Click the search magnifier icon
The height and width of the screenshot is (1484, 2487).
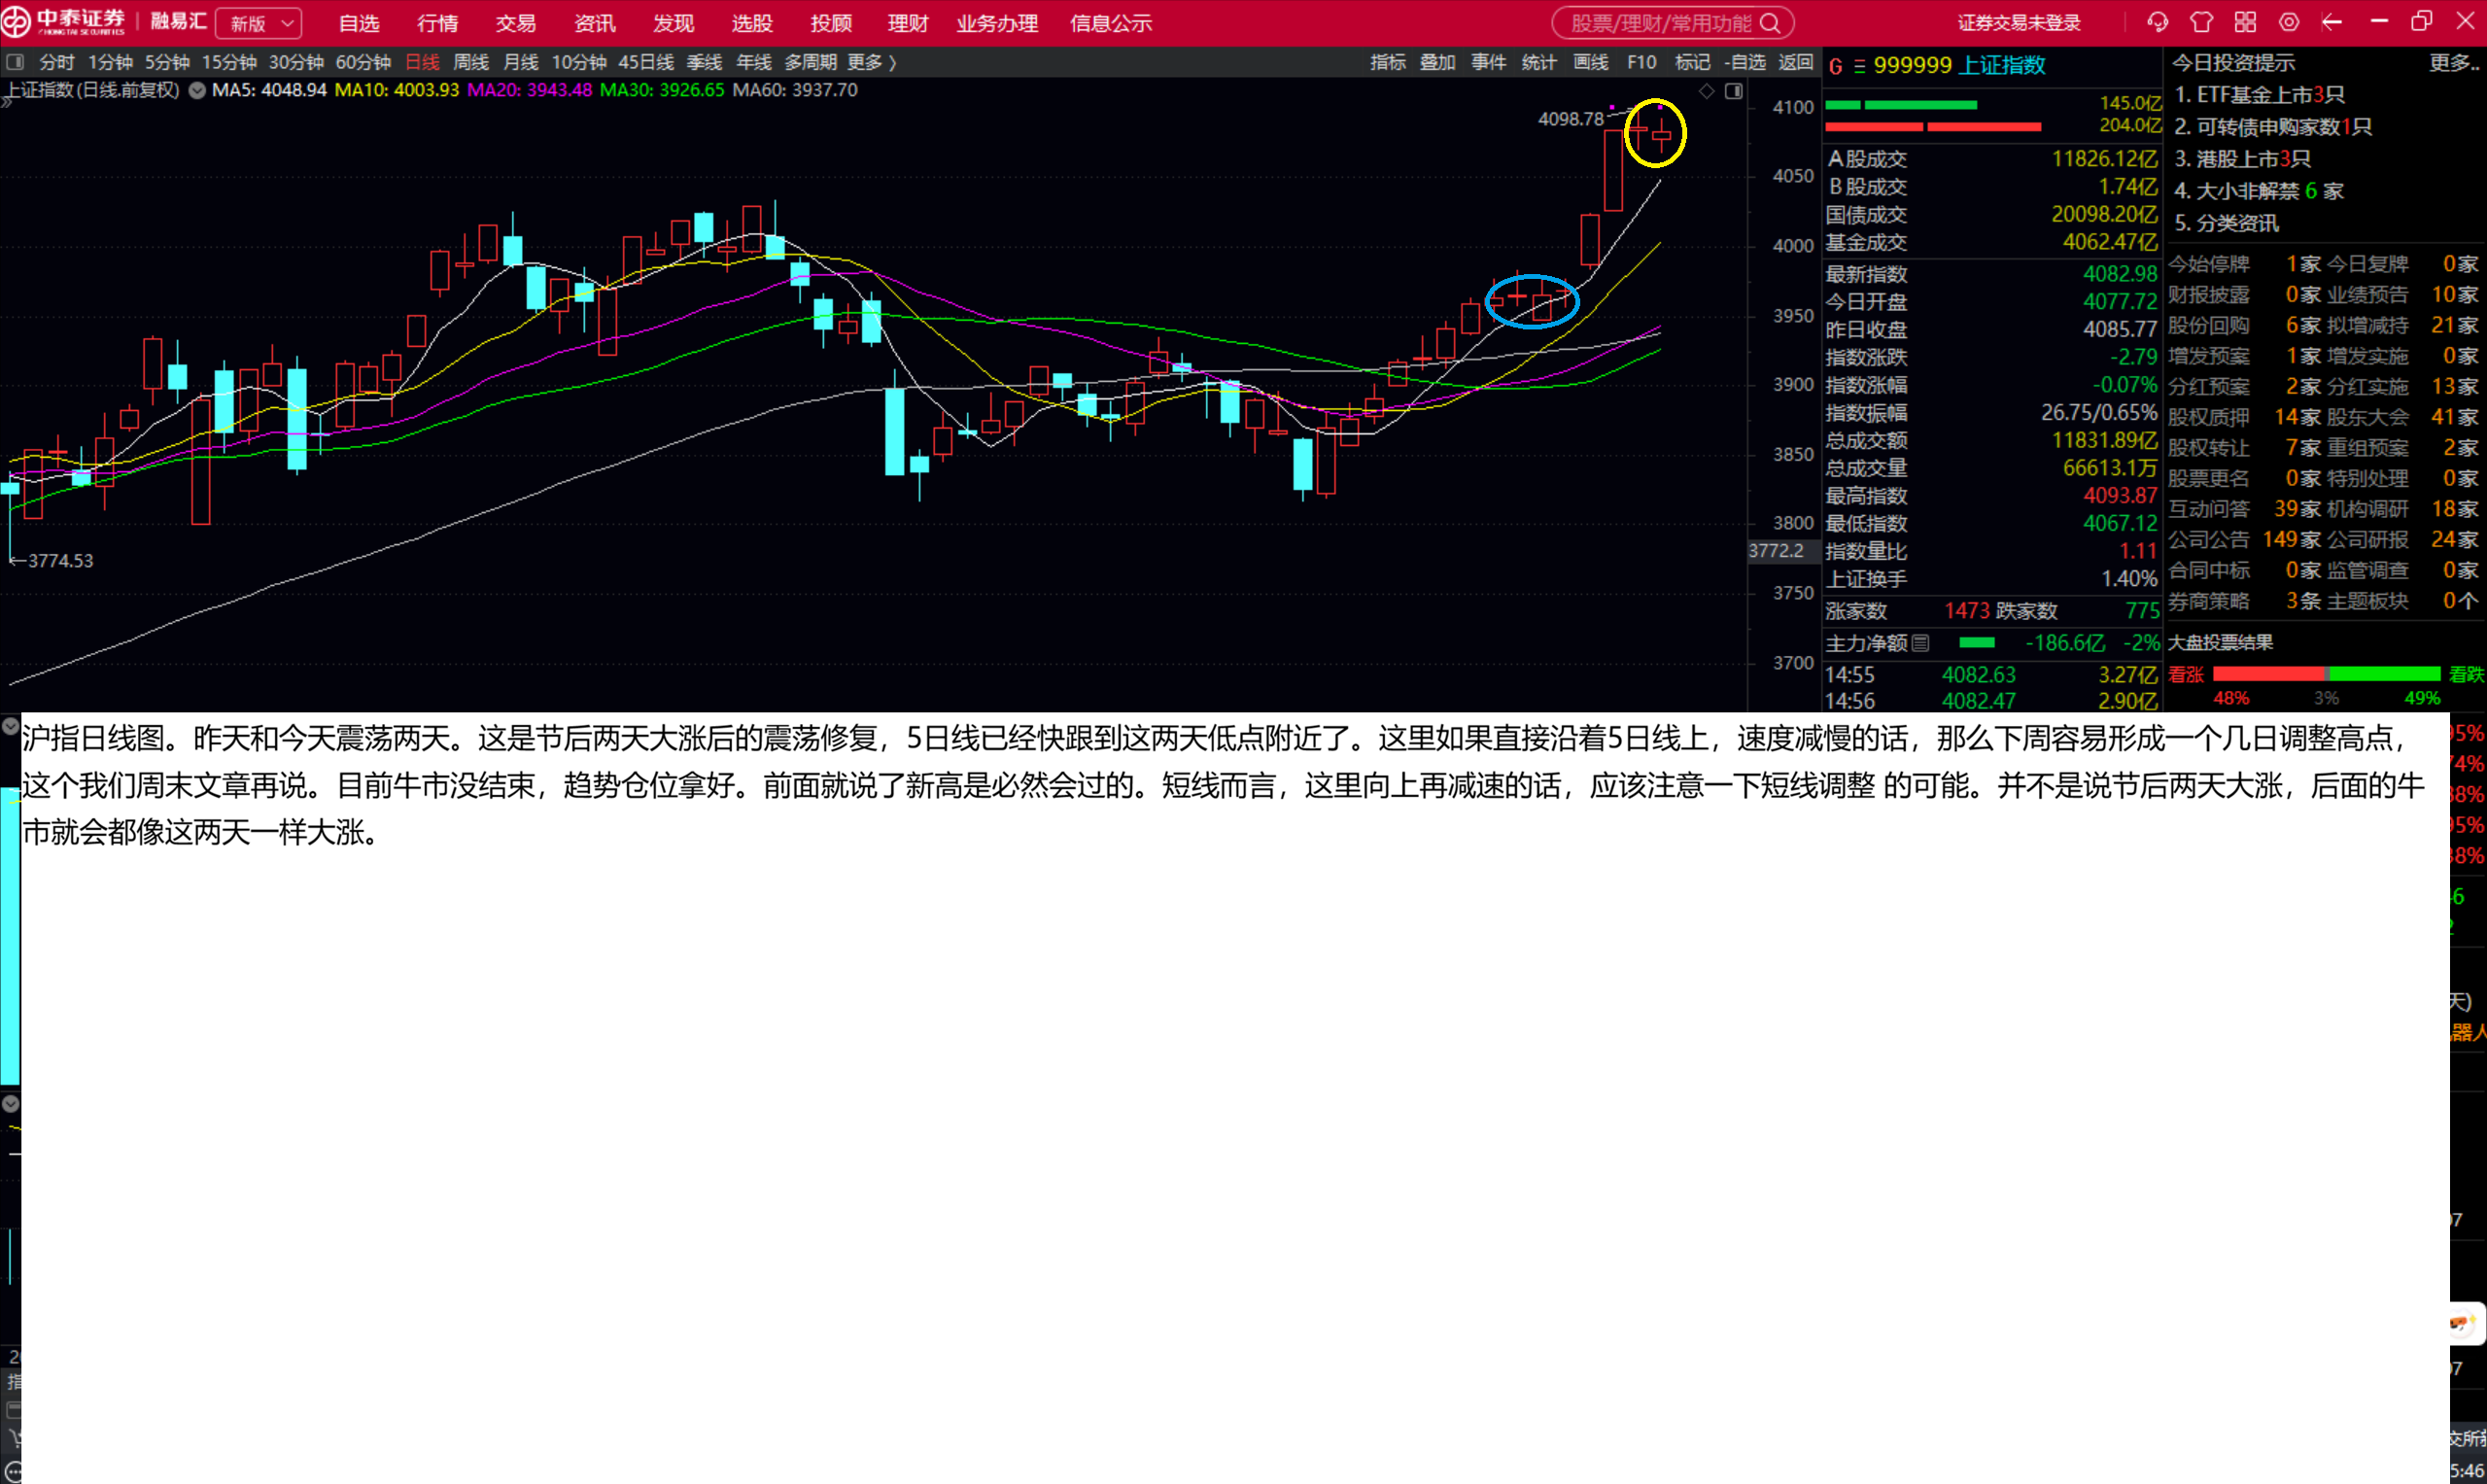click(x=1770, y=23)
